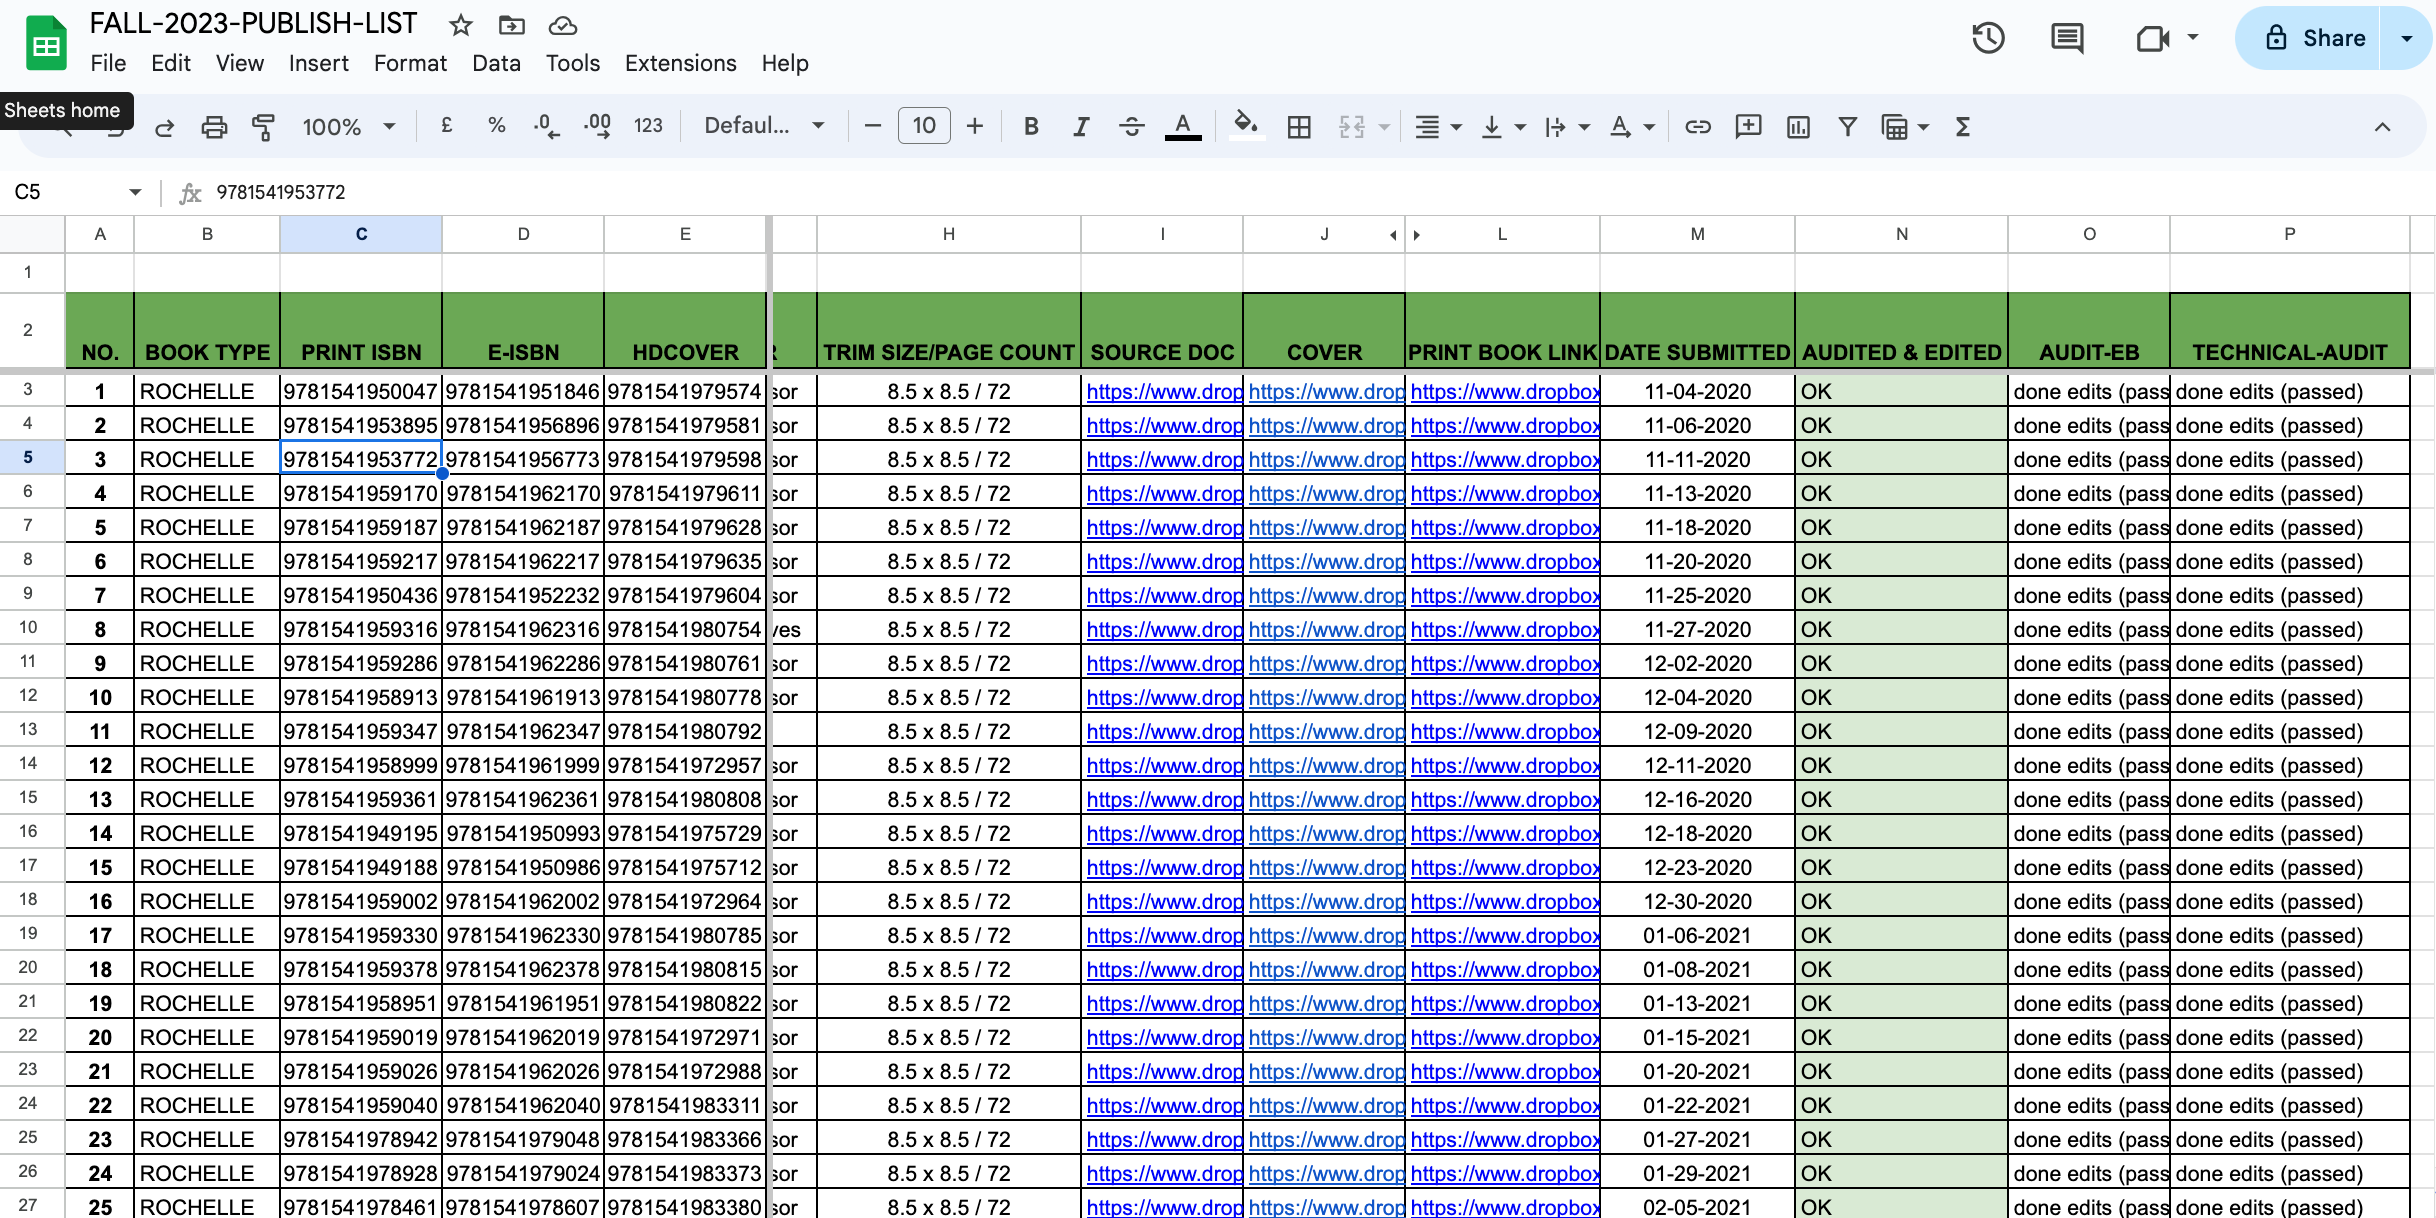Open the Name box dropdown arrow
Screen dimensions: 2436x1218
pyautogui.click(x=135, y=192)
